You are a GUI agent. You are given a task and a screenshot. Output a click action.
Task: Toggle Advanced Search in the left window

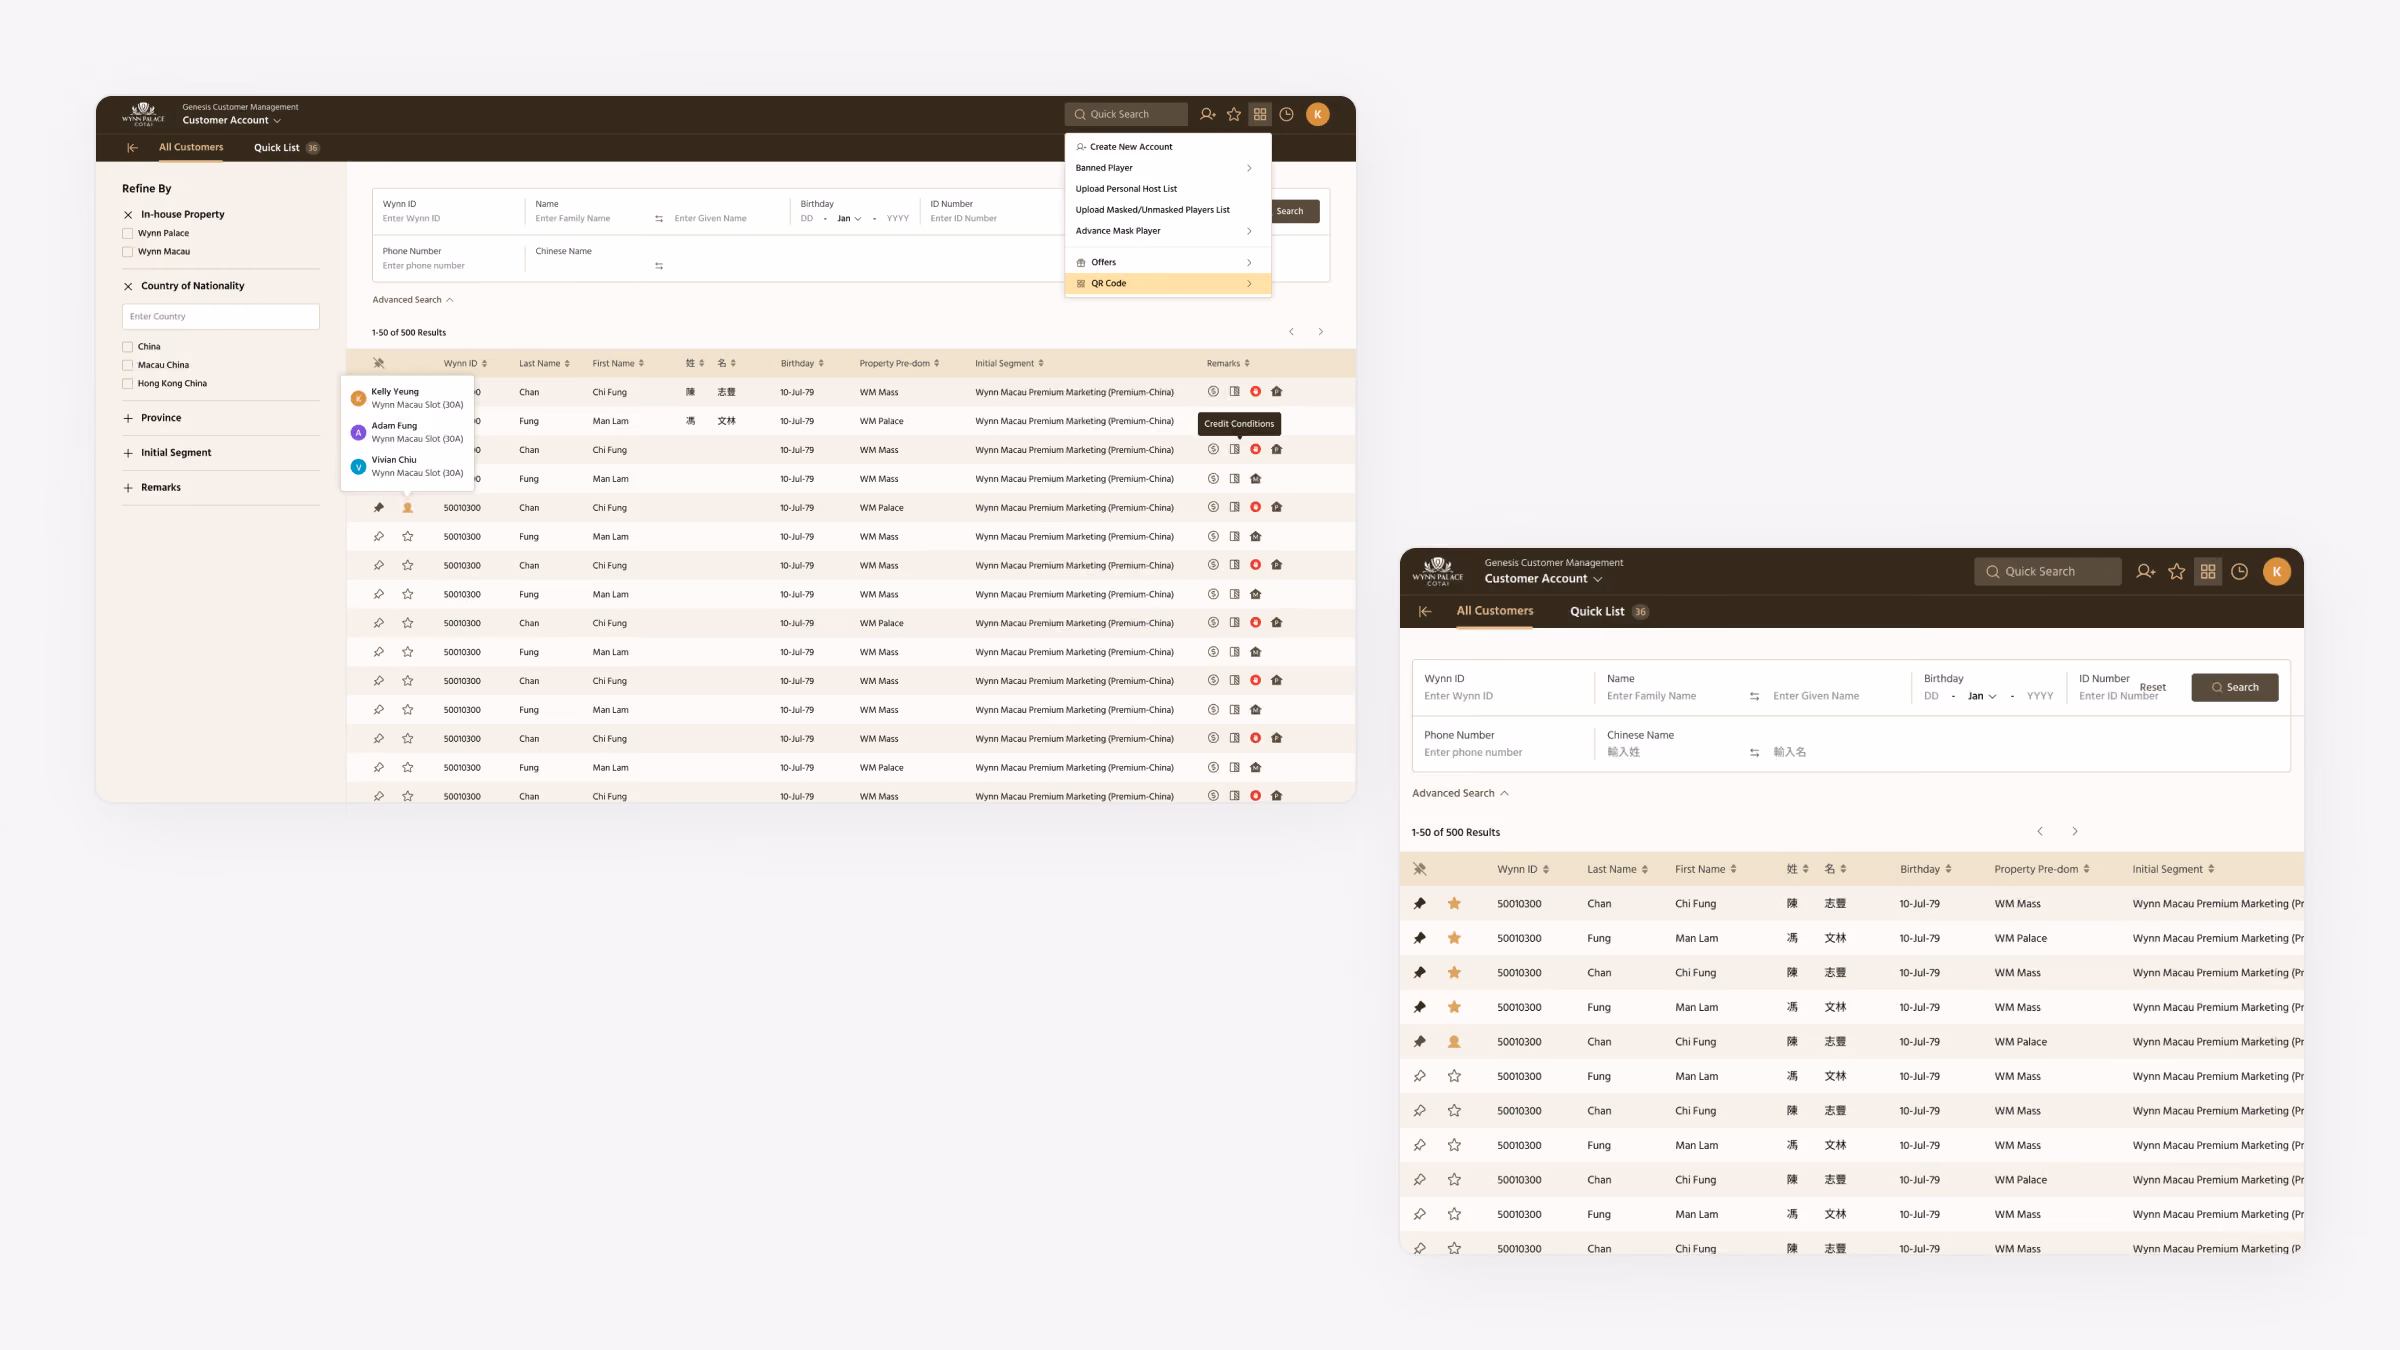point(413,300)
